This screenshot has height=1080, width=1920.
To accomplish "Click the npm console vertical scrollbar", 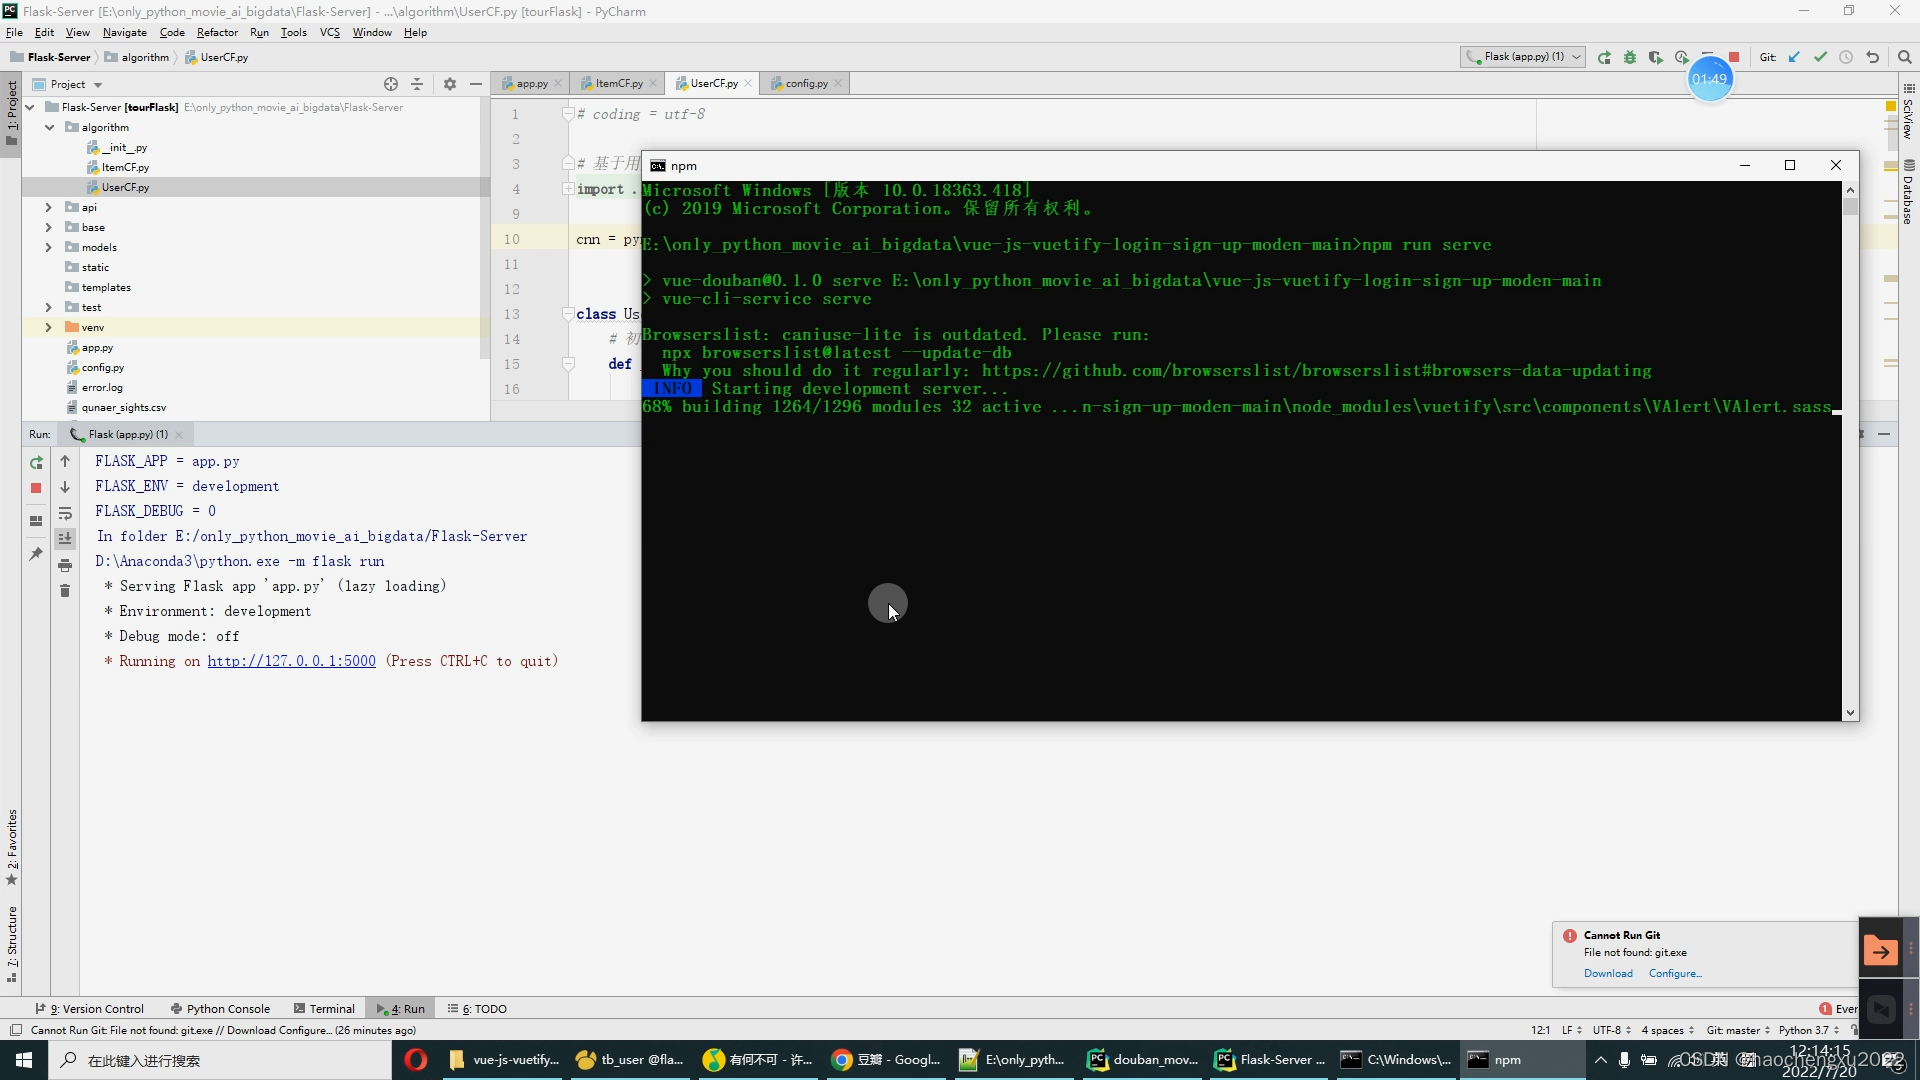I will pos(1850,450).
